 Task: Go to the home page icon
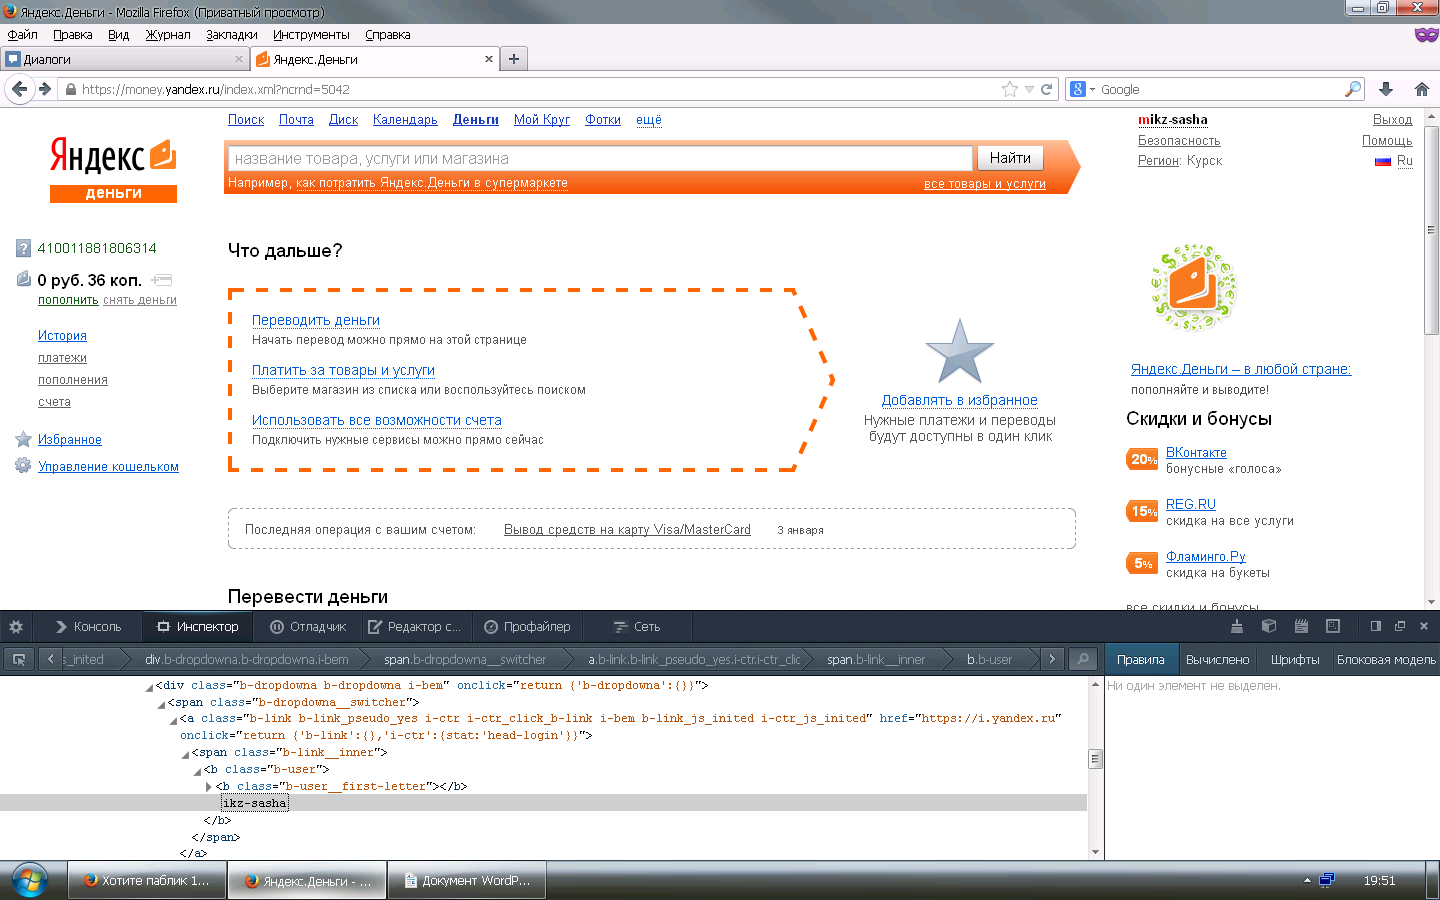[x=1422, y=89]
